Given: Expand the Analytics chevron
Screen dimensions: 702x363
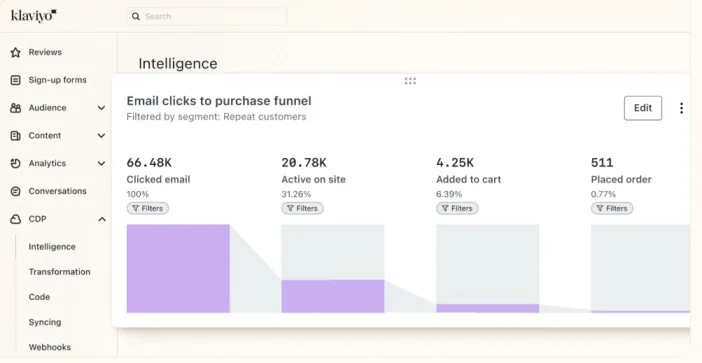Looking at the screenshot, I should (102, 163).
